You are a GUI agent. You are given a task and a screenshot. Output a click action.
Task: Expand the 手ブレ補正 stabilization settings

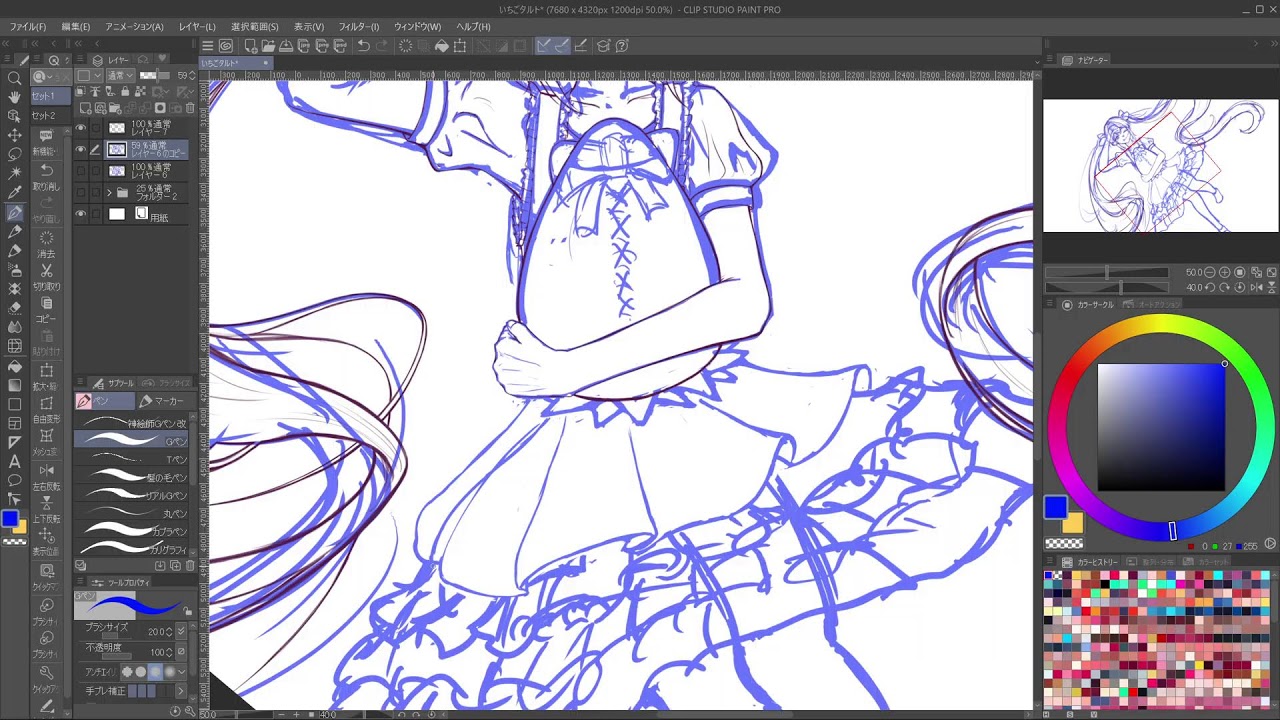point(182,691)
